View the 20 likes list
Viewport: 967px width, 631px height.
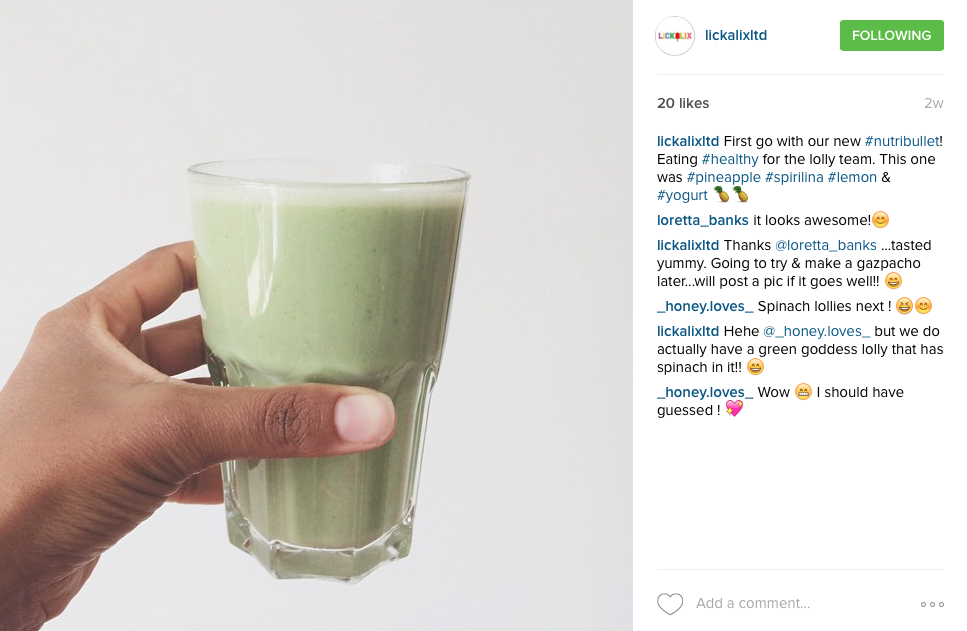coord(683,103)
